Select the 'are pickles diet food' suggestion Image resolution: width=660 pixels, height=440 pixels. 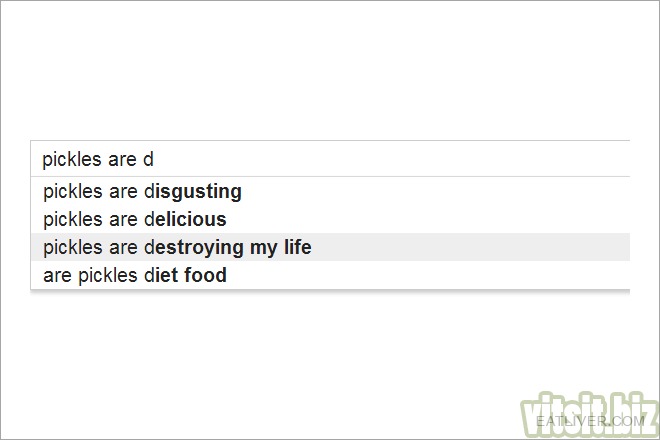pyautogui.click(x=330, y=275)
